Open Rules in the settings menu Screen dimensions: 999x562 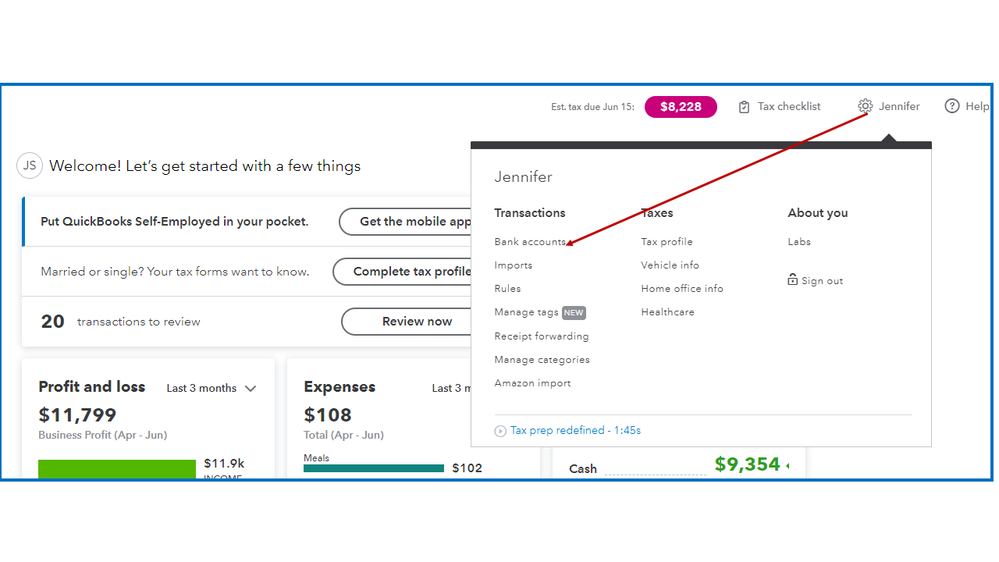tap(507, 289)
